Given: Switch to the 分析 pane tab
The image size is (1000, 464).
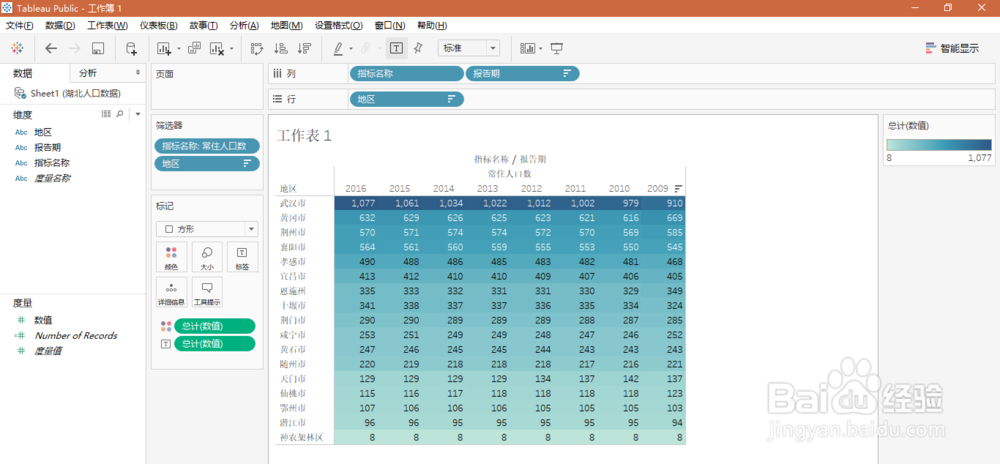Looking at the screenshot, I should 88,73.
